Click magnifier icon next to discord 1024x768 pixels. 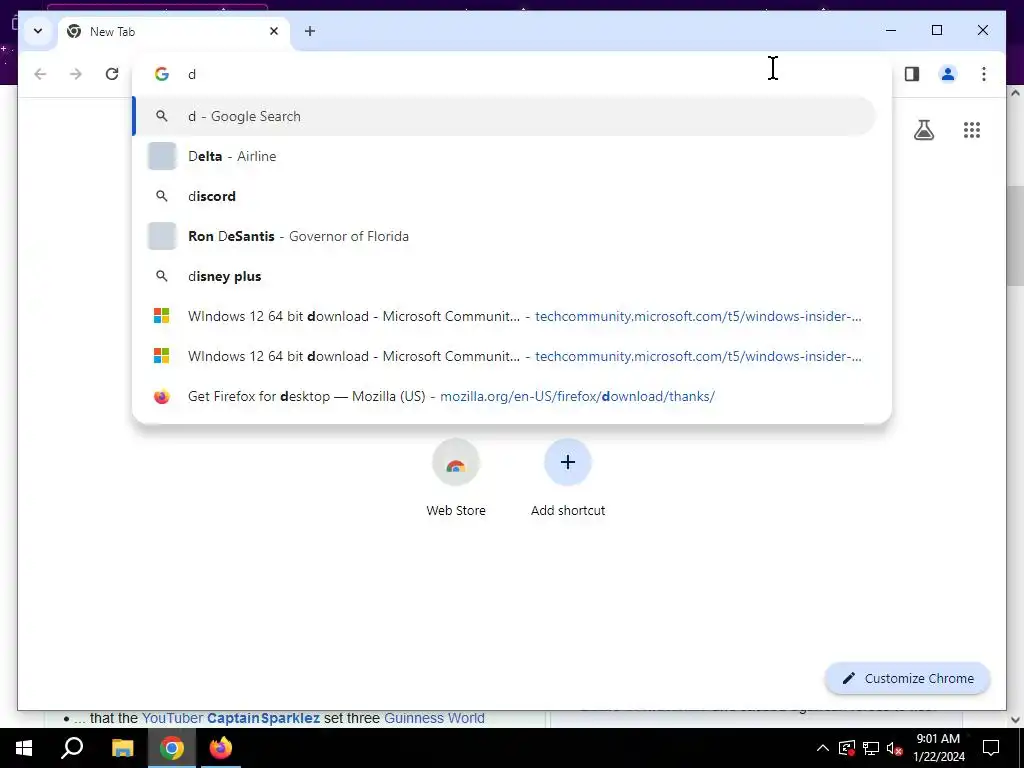(x=161, y=196)
